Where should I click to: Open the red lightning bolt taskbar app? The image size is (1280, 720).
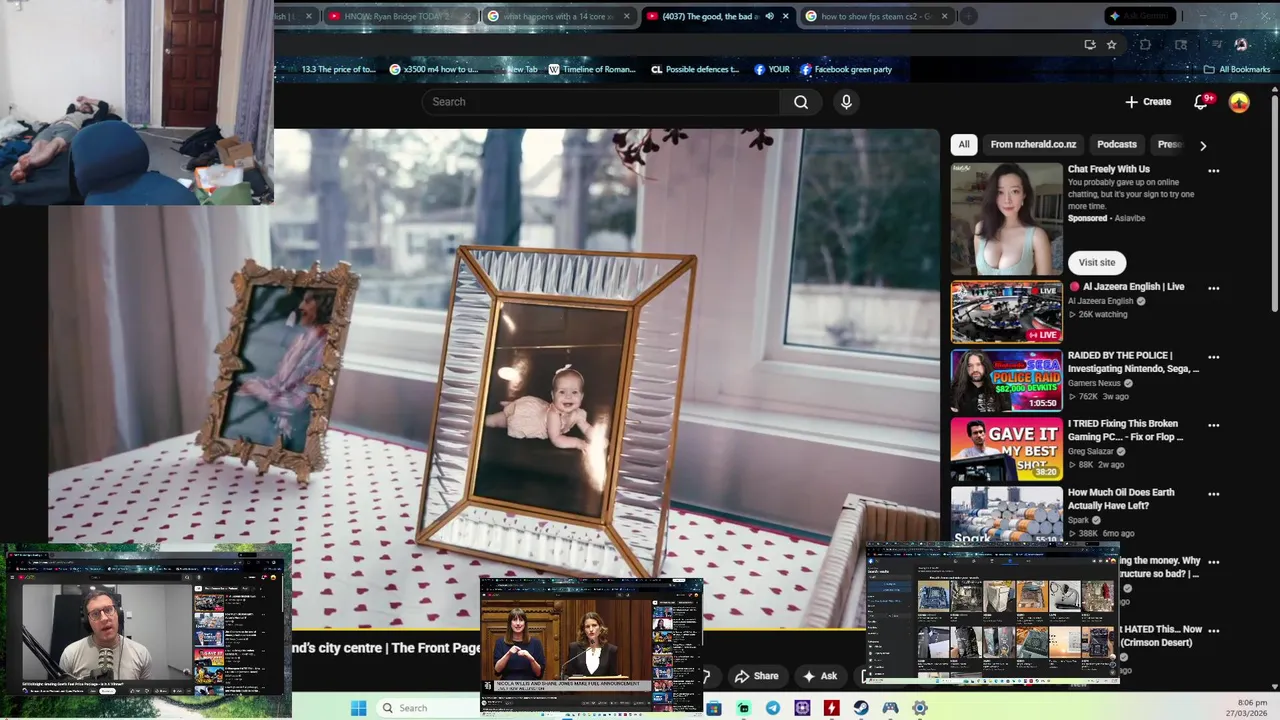[831, 708]
